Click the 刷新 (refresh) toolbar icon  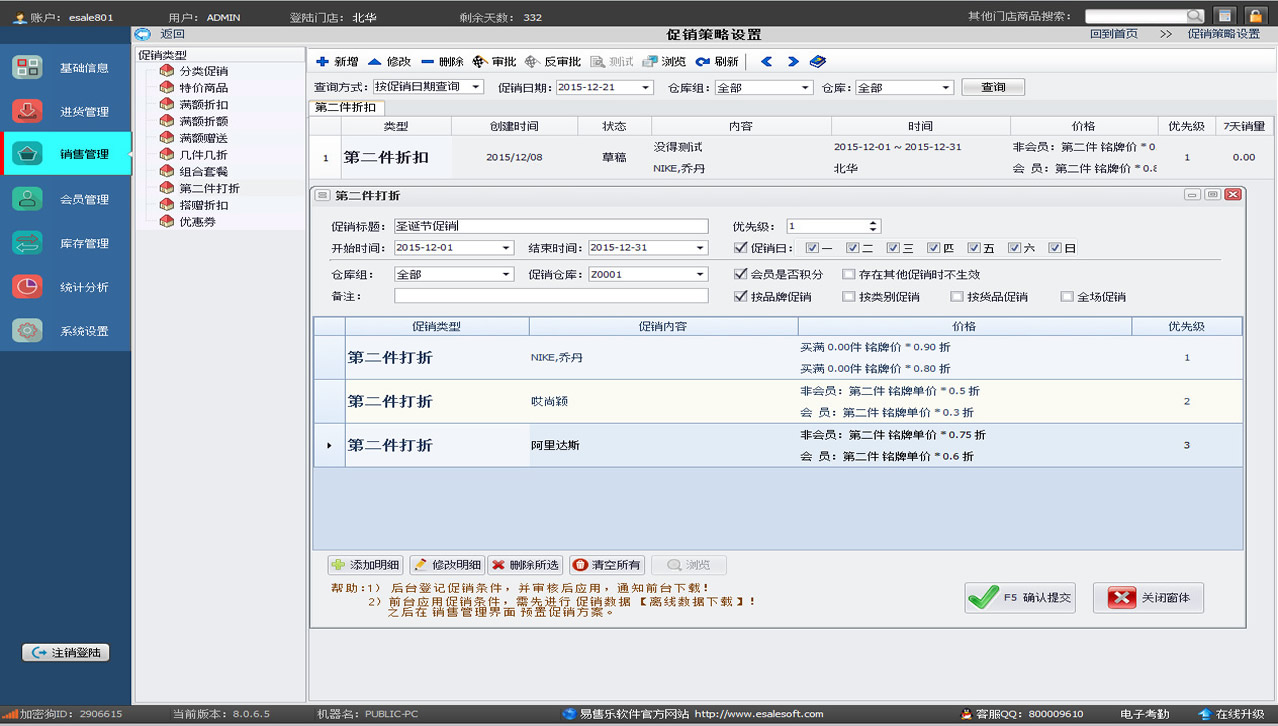tap(703, 62)
